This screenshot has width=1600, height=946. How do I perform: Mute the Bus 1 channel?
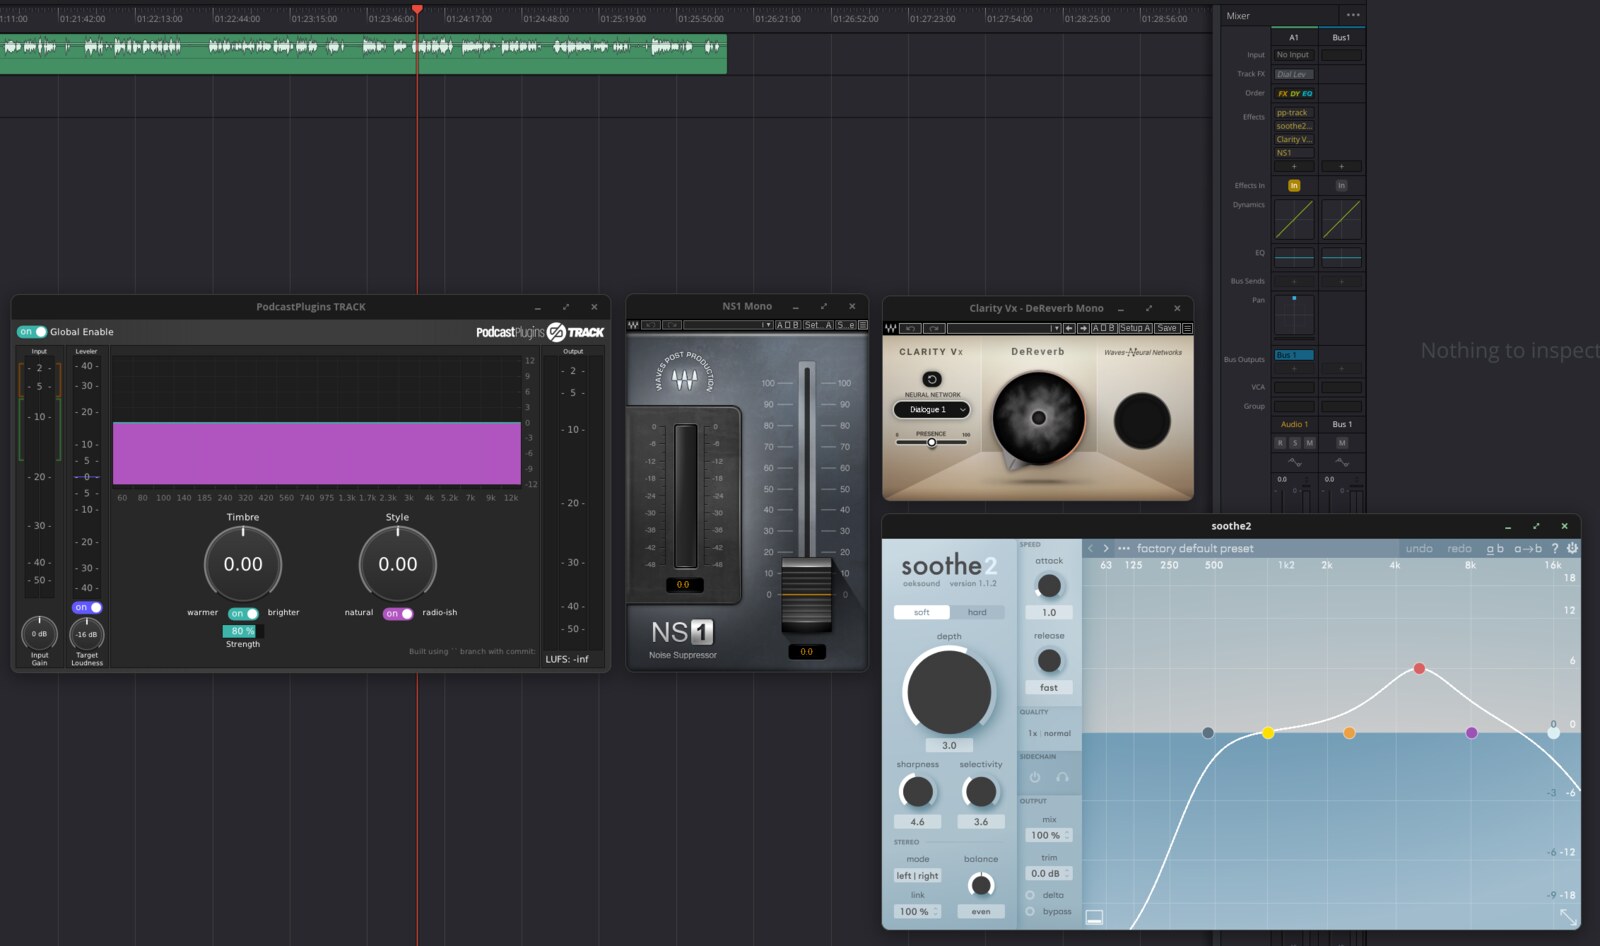[1341, 442]
